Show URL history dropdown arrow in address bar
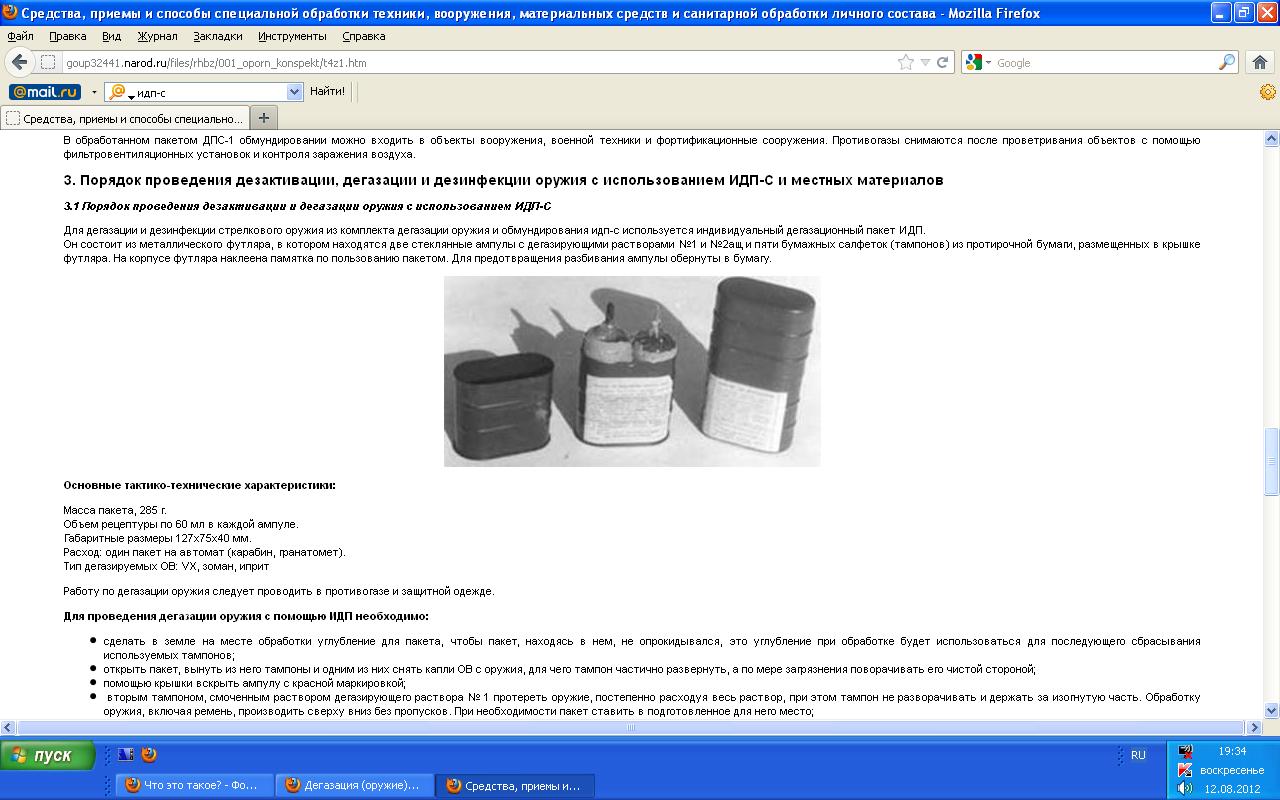This screenshot has height=800, width=1280. click(x=925, y=62)
